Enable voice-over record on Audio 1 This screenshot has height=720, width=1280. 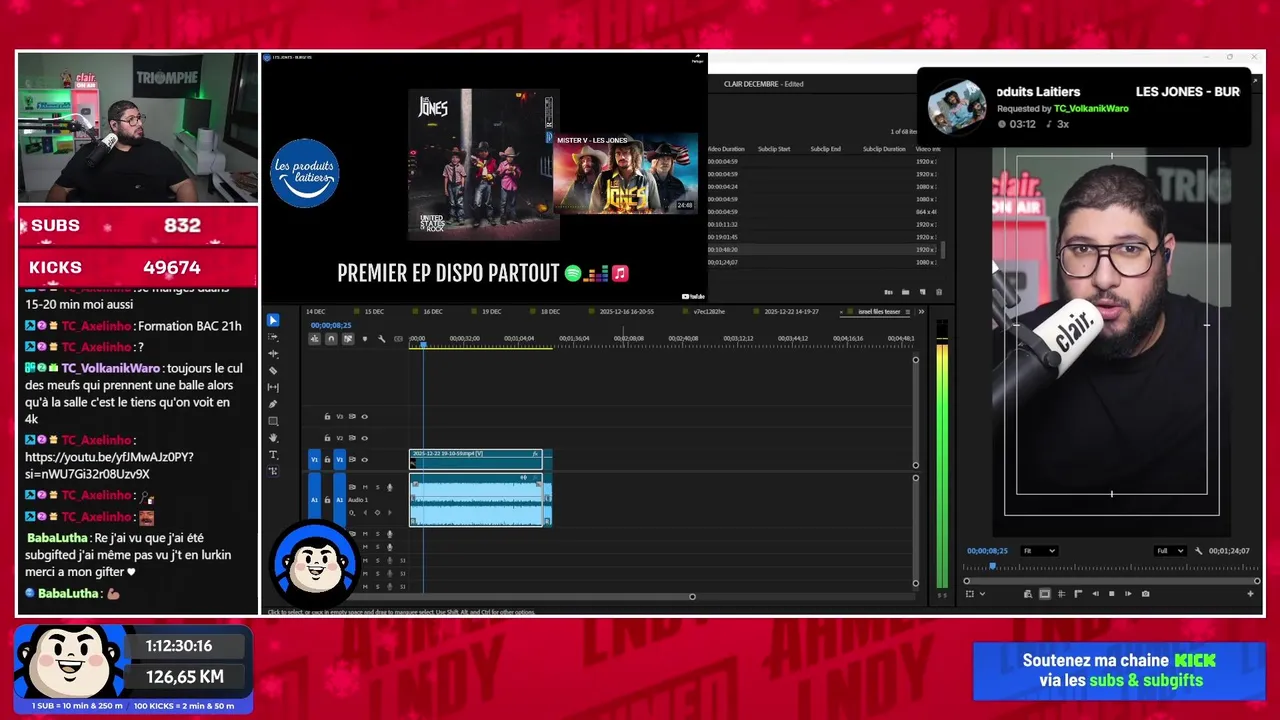390,487
